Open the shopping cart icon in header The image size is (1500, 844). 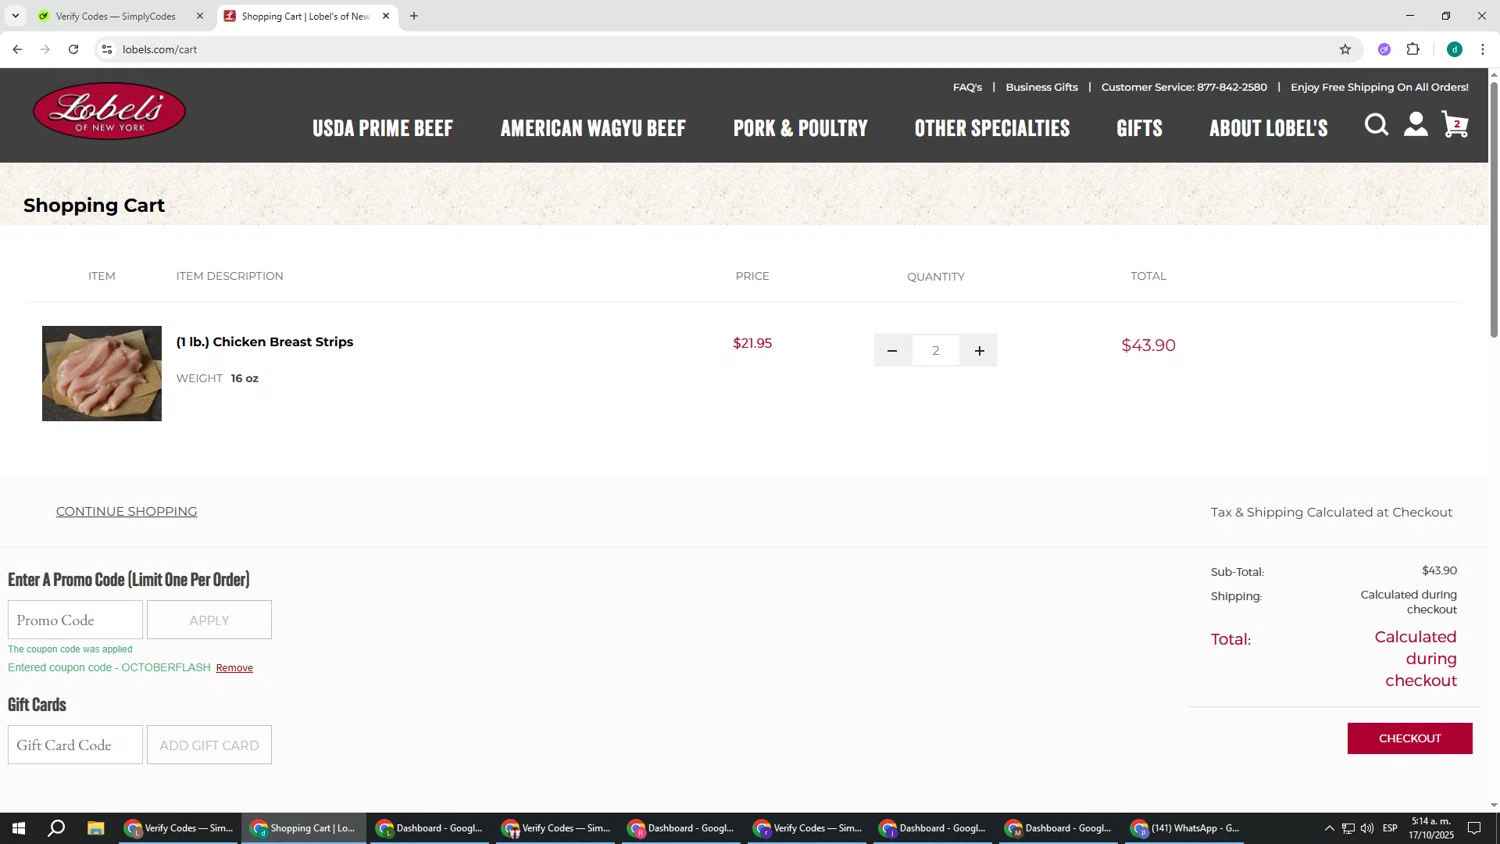[1455, 125]
